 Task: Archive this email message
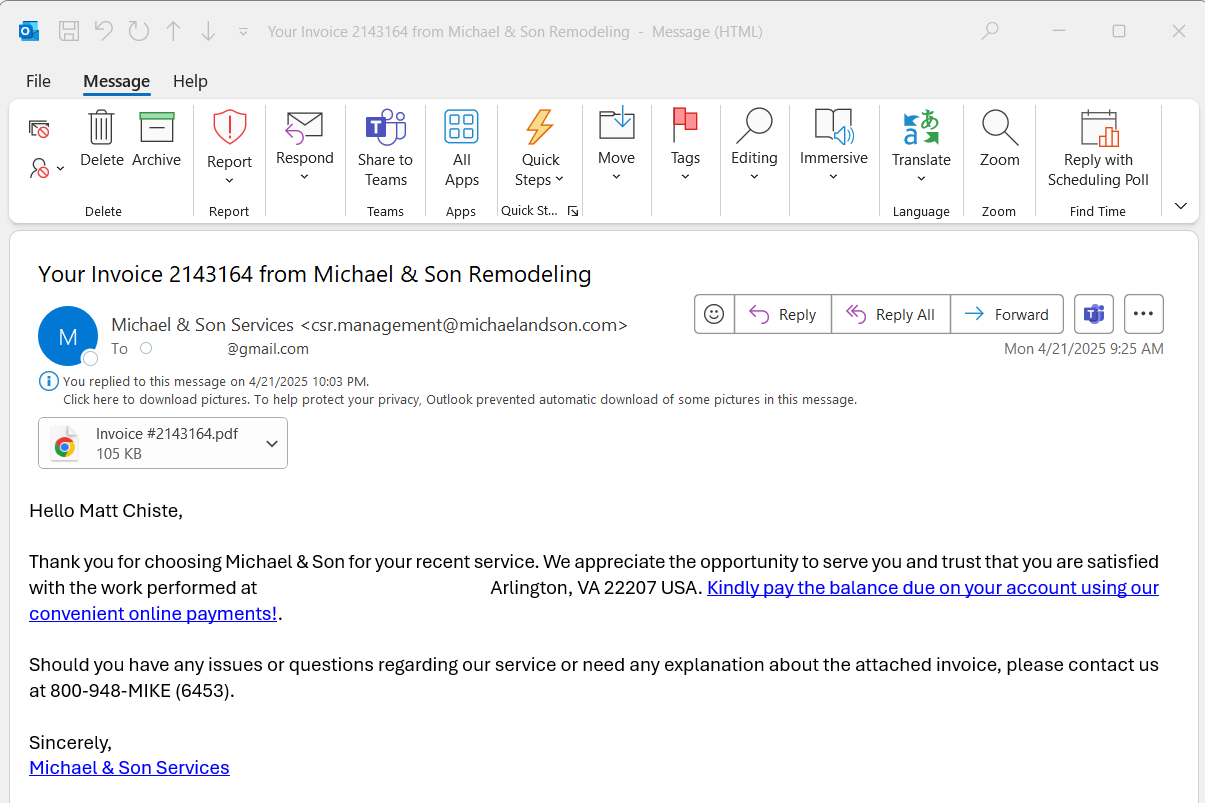point(157,130)
